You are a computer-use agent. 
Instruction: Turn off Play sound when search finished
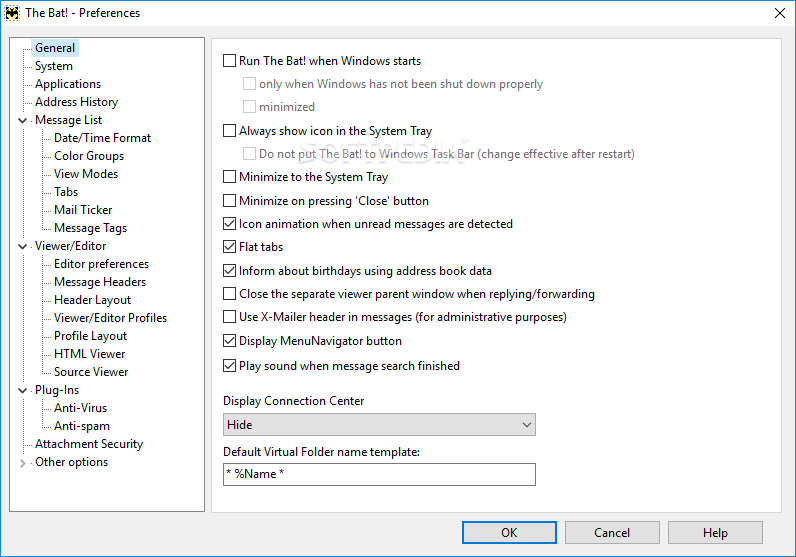point(230,366)
